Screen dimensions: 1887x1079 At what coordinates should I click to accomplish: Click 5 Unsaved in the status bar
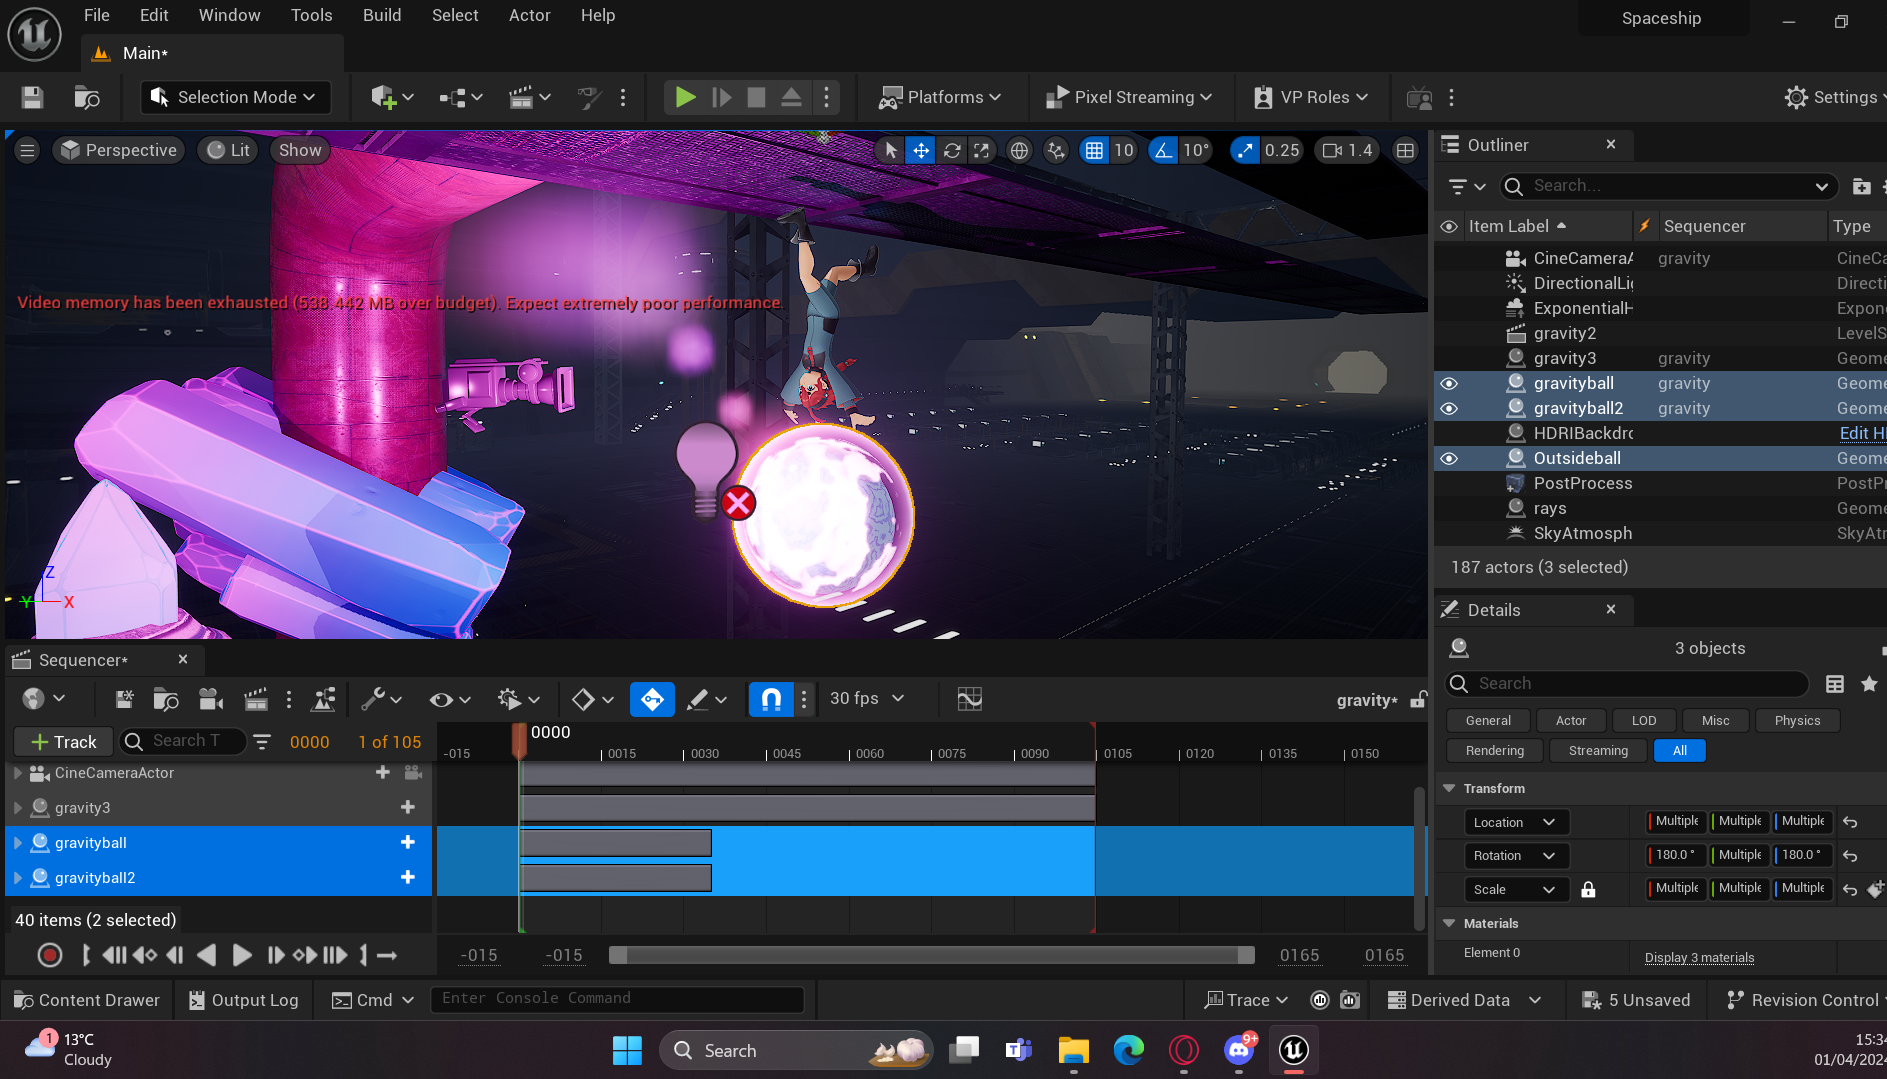pyautogui.click(x=1636, y=1000)
